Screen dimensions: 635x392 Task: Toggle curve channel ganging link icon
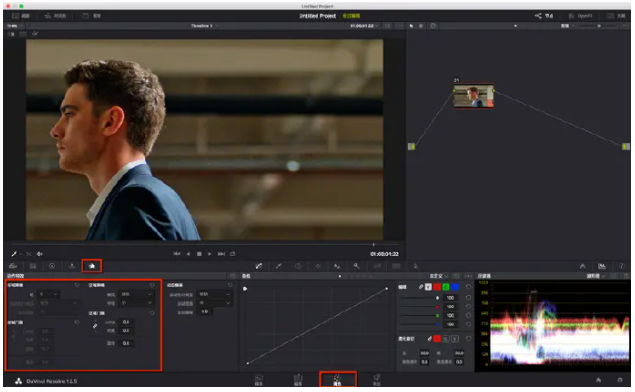coord(421,287)
